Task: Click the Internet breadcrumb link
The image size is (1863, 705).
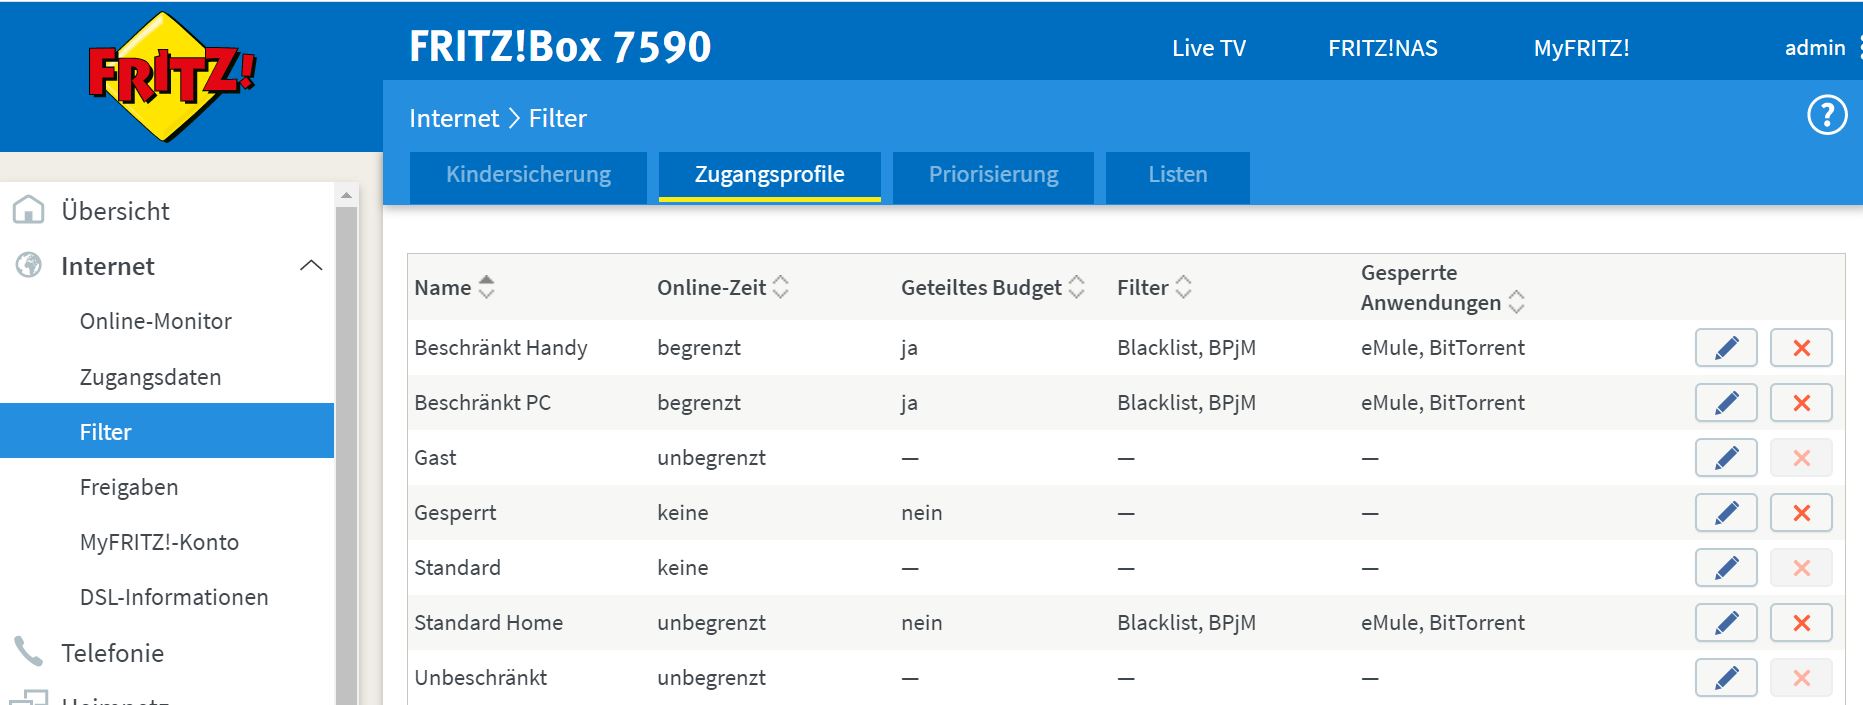Action: point(454,118)
